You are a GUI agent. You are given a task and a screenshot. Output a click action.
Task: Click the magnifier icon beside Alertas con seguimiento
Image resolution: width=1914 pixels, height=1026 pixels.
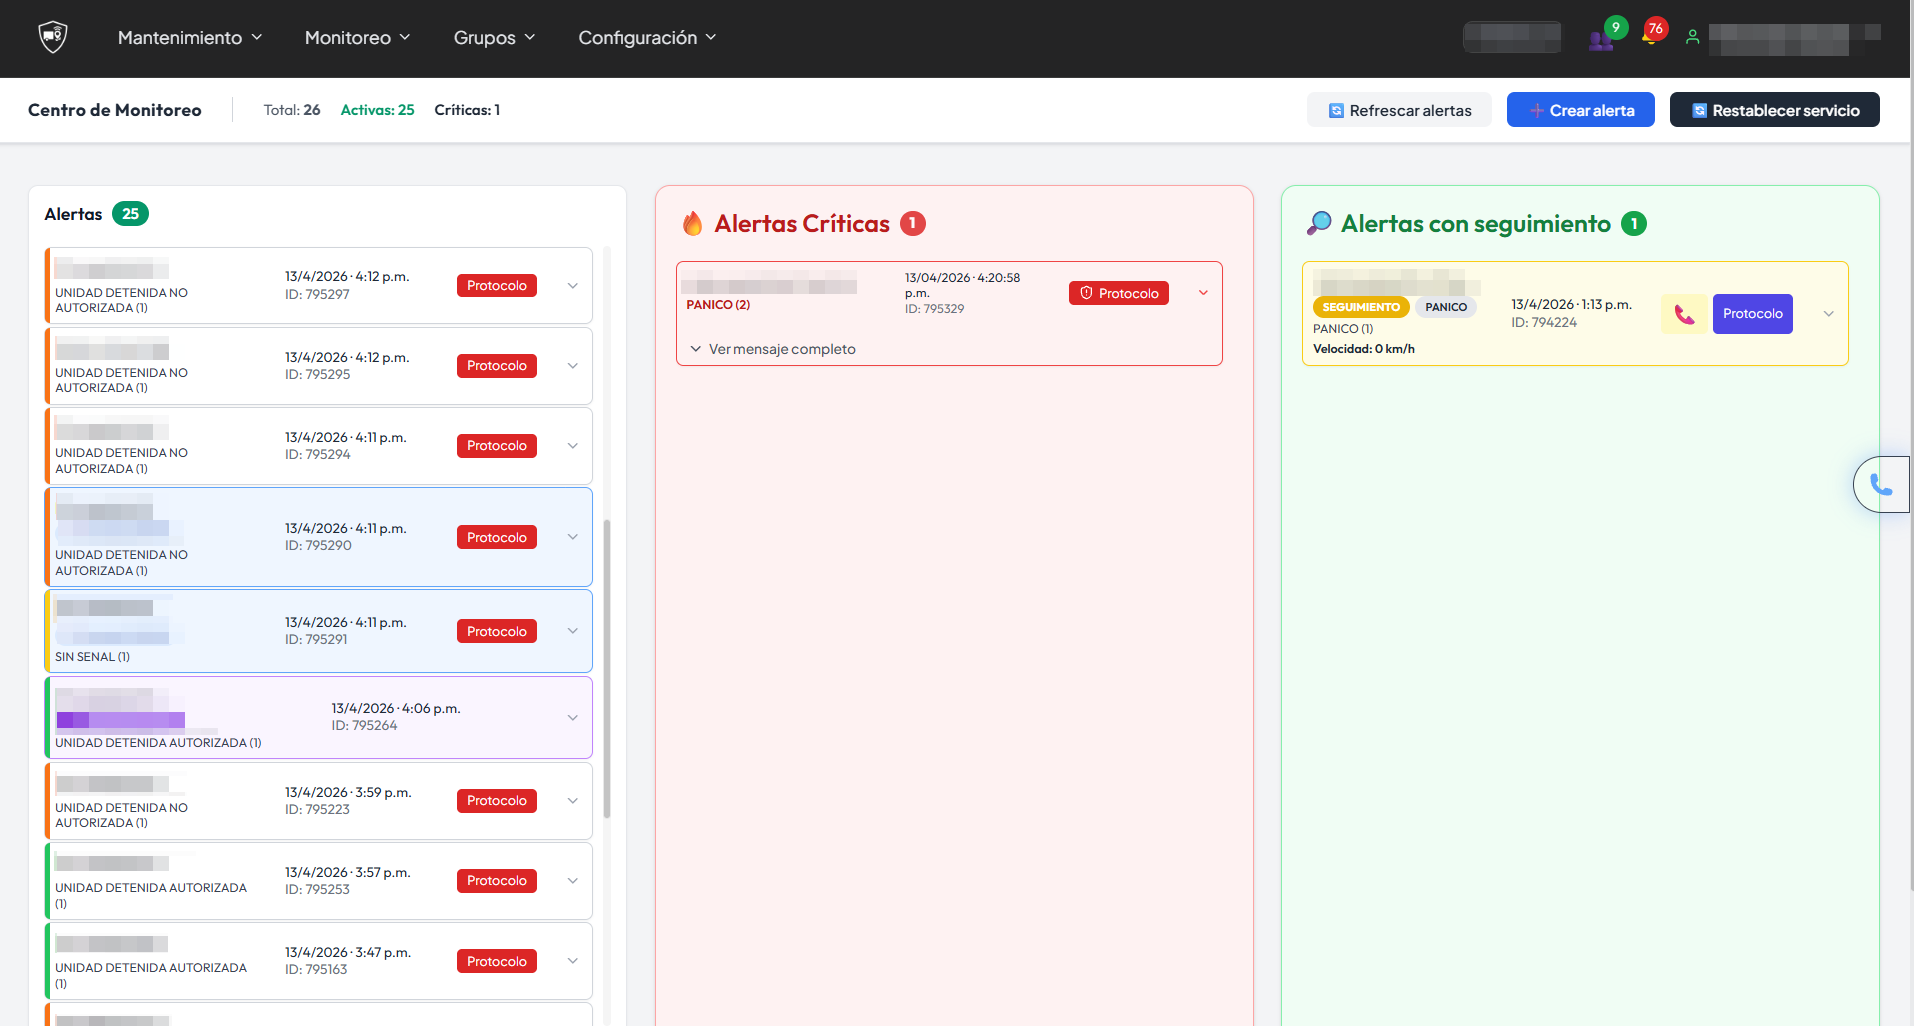1319,223
